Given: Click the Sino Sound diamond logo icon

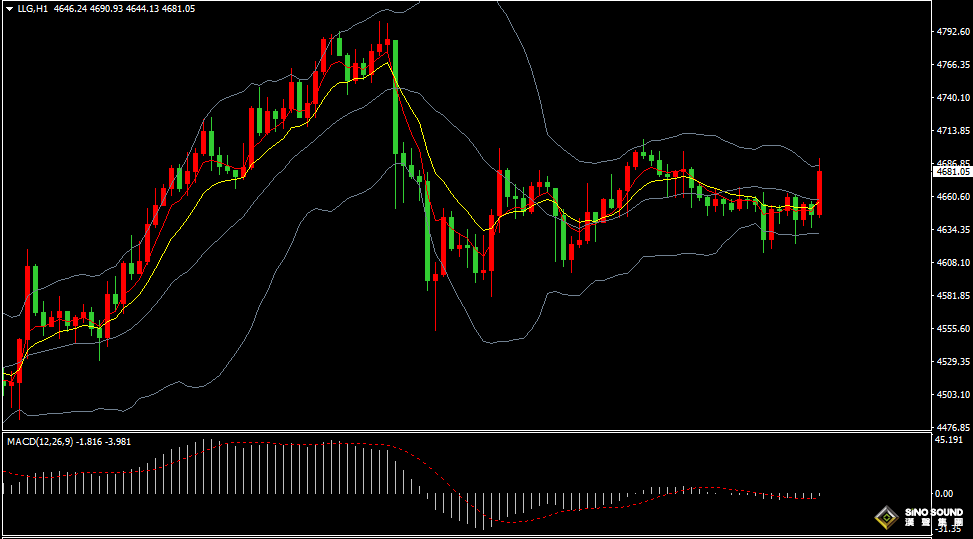Looking at the screenshot, I should pyautogui.click(x=885, y=517).
